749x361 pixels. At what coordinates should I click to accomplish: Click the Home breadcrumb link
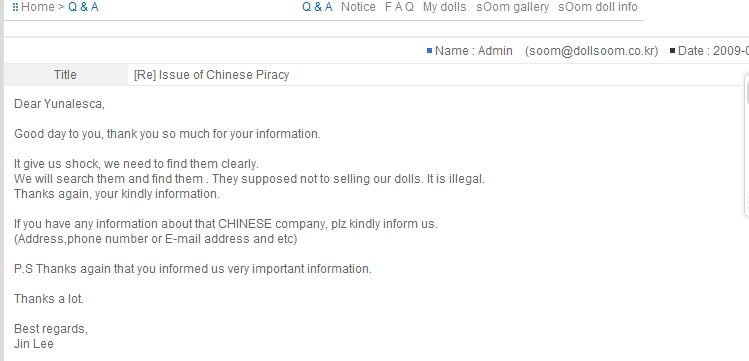pos(38,7)
